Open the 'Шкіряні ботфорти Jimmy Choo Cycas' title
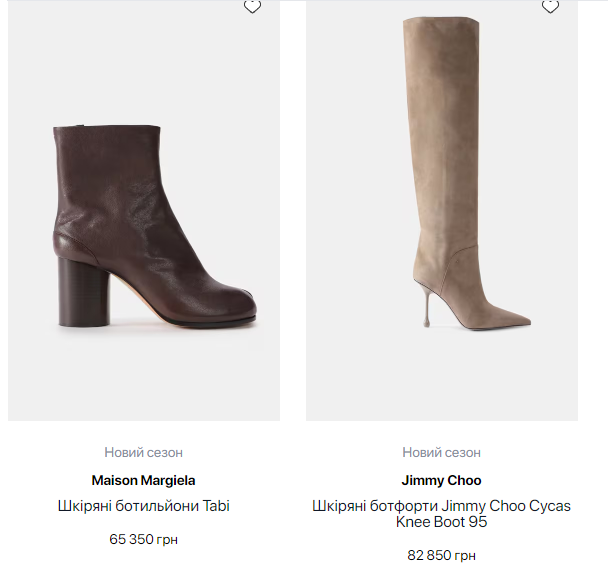Image resolution: width=608 pixels, height=568 pixels. click(442, 506)
